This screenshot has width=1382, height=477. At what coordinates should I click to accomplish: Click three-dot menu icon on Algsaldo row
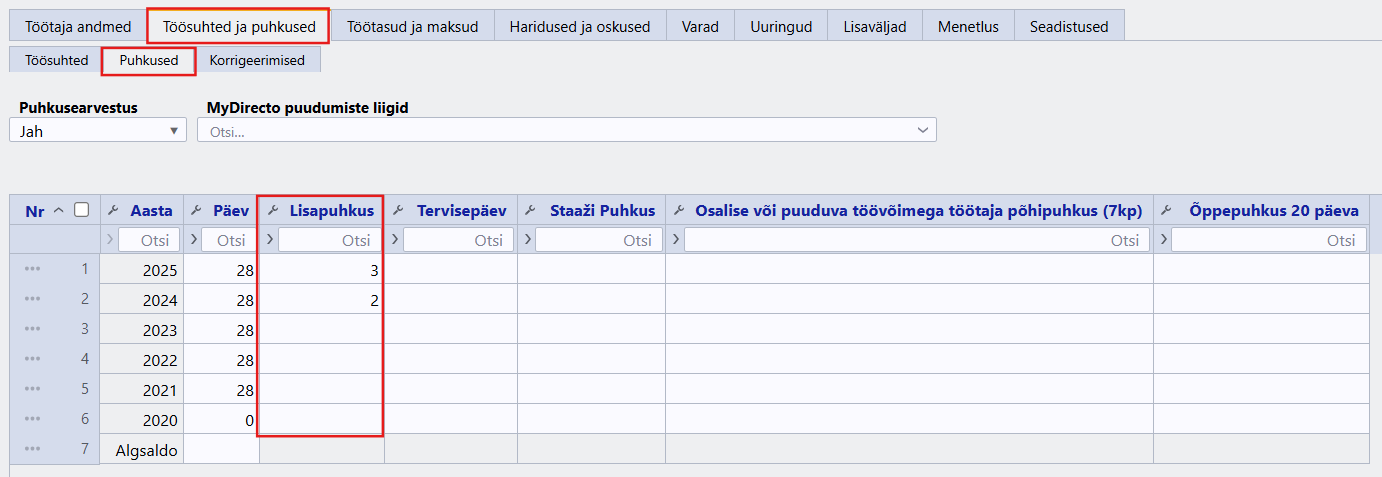33,449
